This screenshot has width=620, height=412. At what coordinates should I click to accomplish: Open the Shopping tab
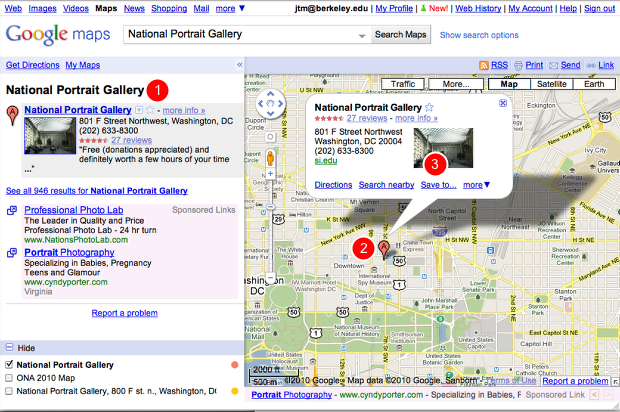[x=169, y=8]
